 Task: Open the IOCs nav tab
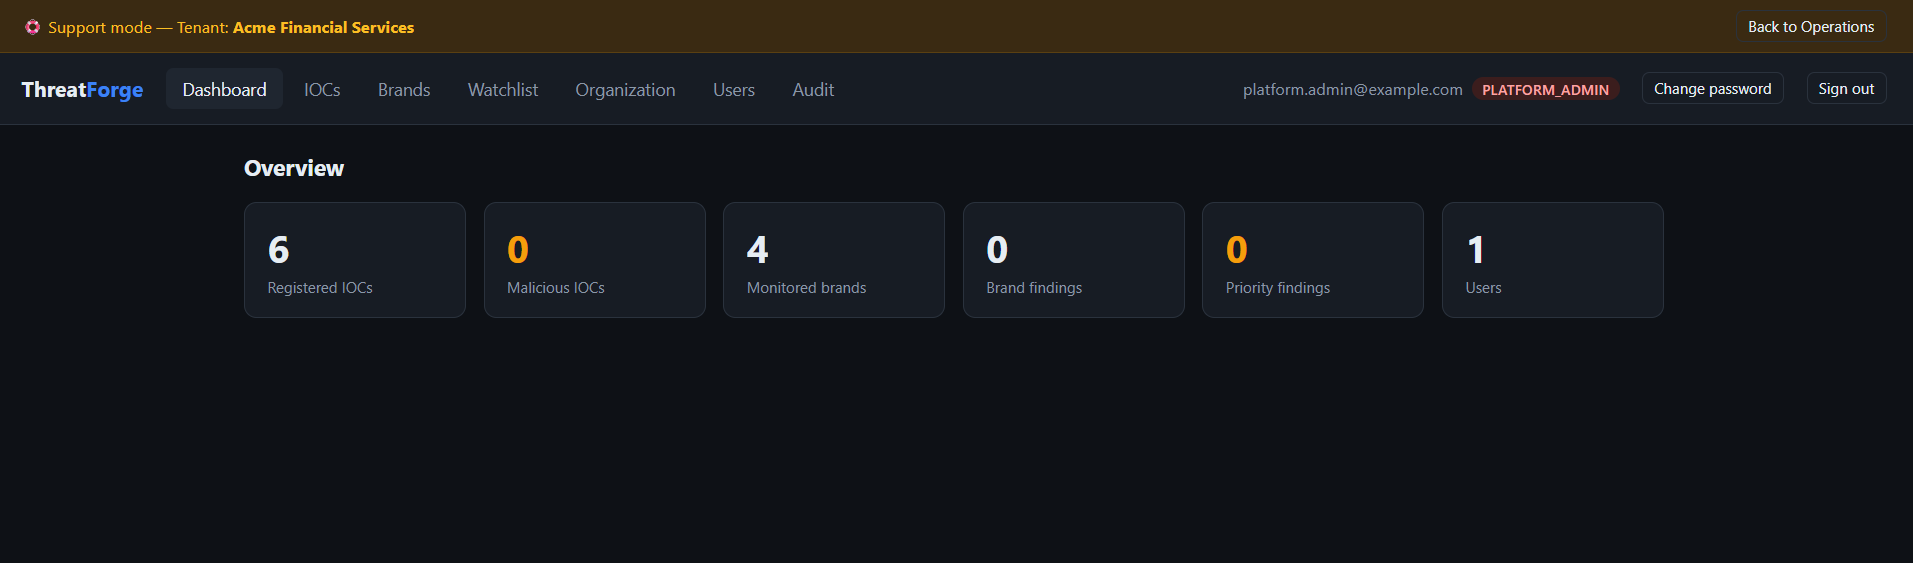pyautogui.click(x=322, y=89)
